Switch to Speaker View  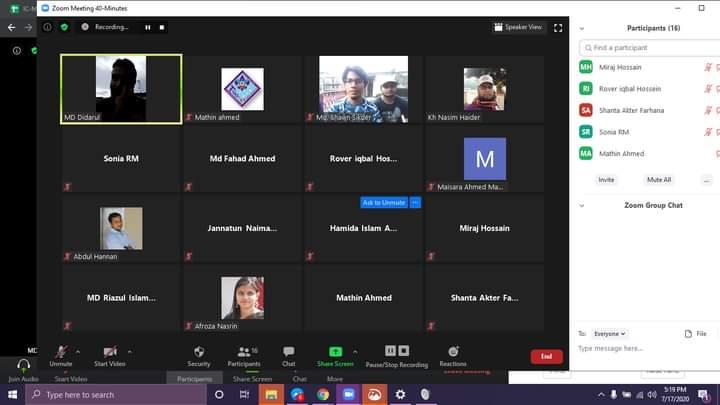(518, 27)
